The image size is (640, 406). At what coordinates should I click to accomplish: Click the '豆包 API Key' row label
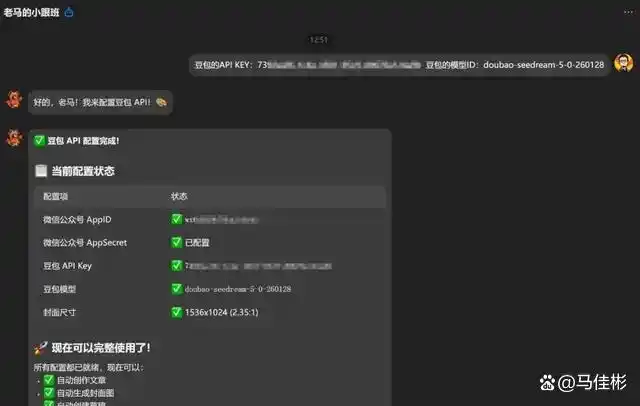click(67, 266)
